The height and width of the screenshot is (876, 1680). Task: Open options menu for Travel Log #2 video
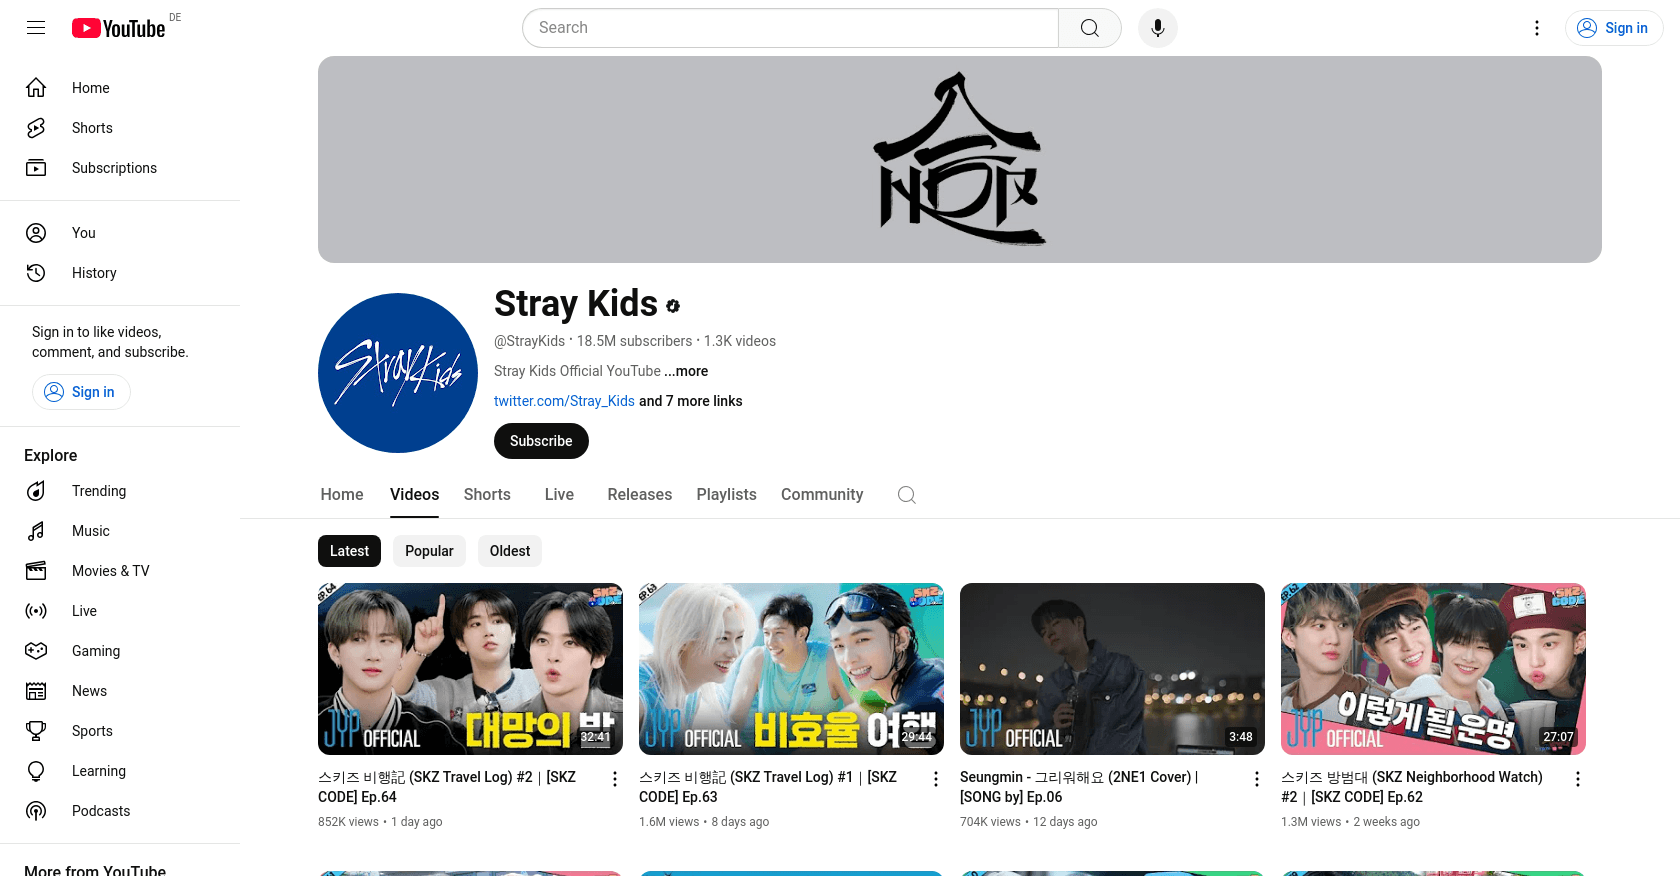tap(615, 779)
